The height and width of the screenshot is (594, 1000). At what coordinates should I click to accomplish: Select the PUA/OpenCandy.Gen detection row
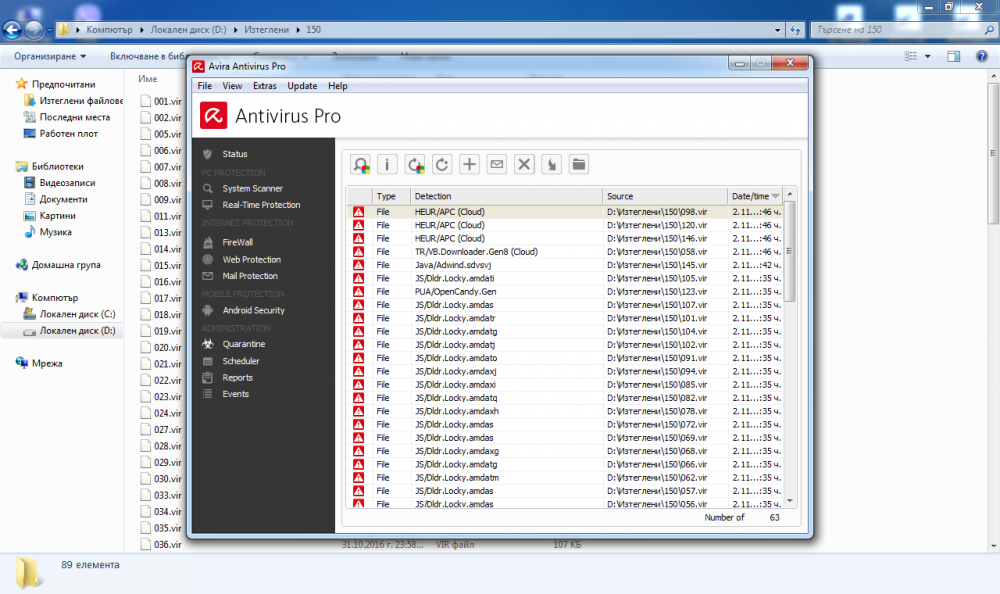pos(564,292)
